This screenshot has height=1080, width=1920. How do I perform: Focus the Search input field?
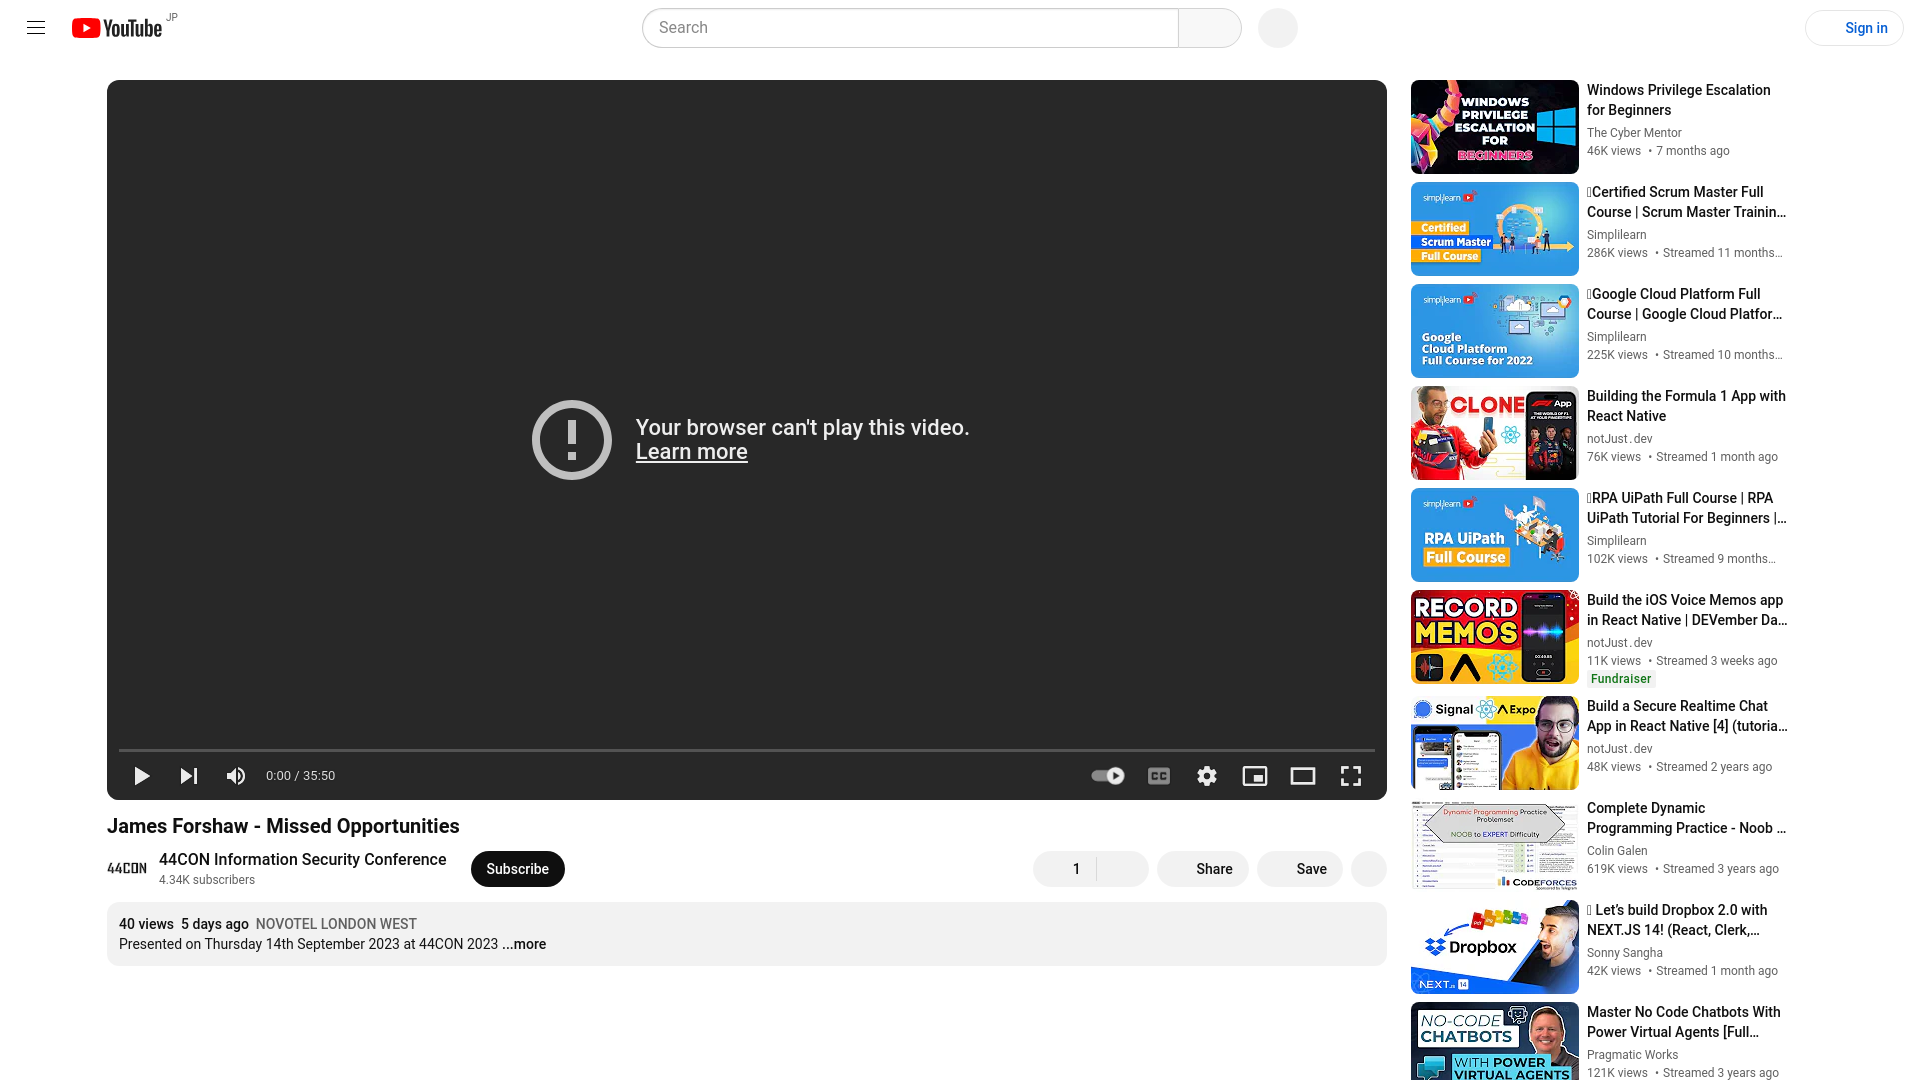coord(910,28)
